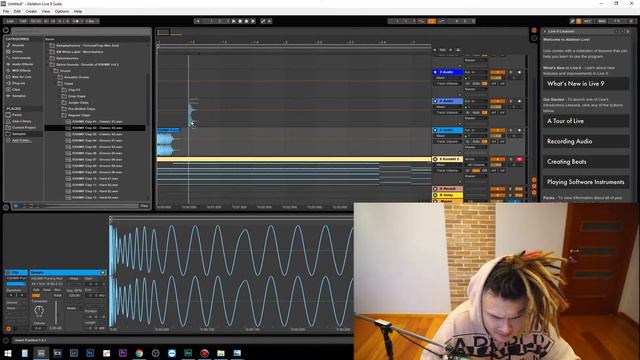Click the transport Stop button
The width and height of the screenshot is (640, 360).
[240, 21]
